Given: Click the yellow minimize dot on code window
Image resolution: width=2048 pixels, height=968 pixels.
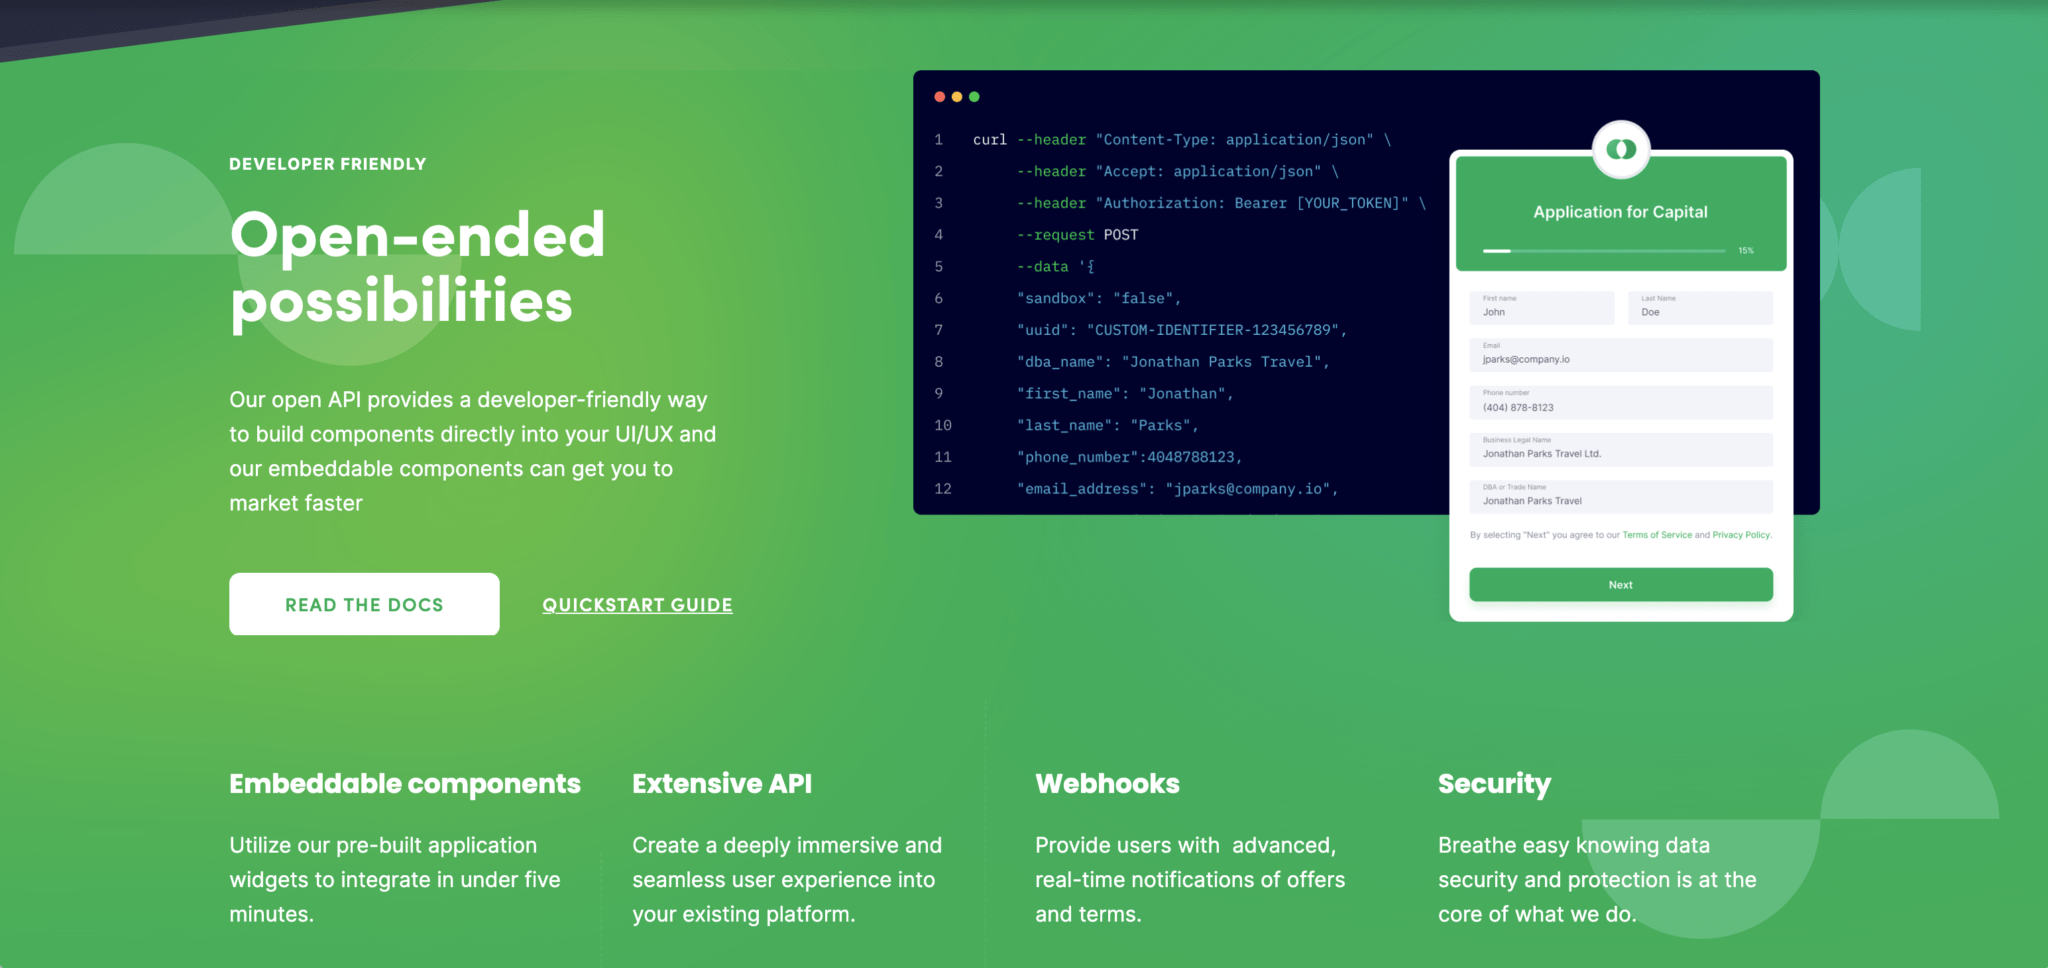Looking at the screenshot, I should click(x=957, y=97).
